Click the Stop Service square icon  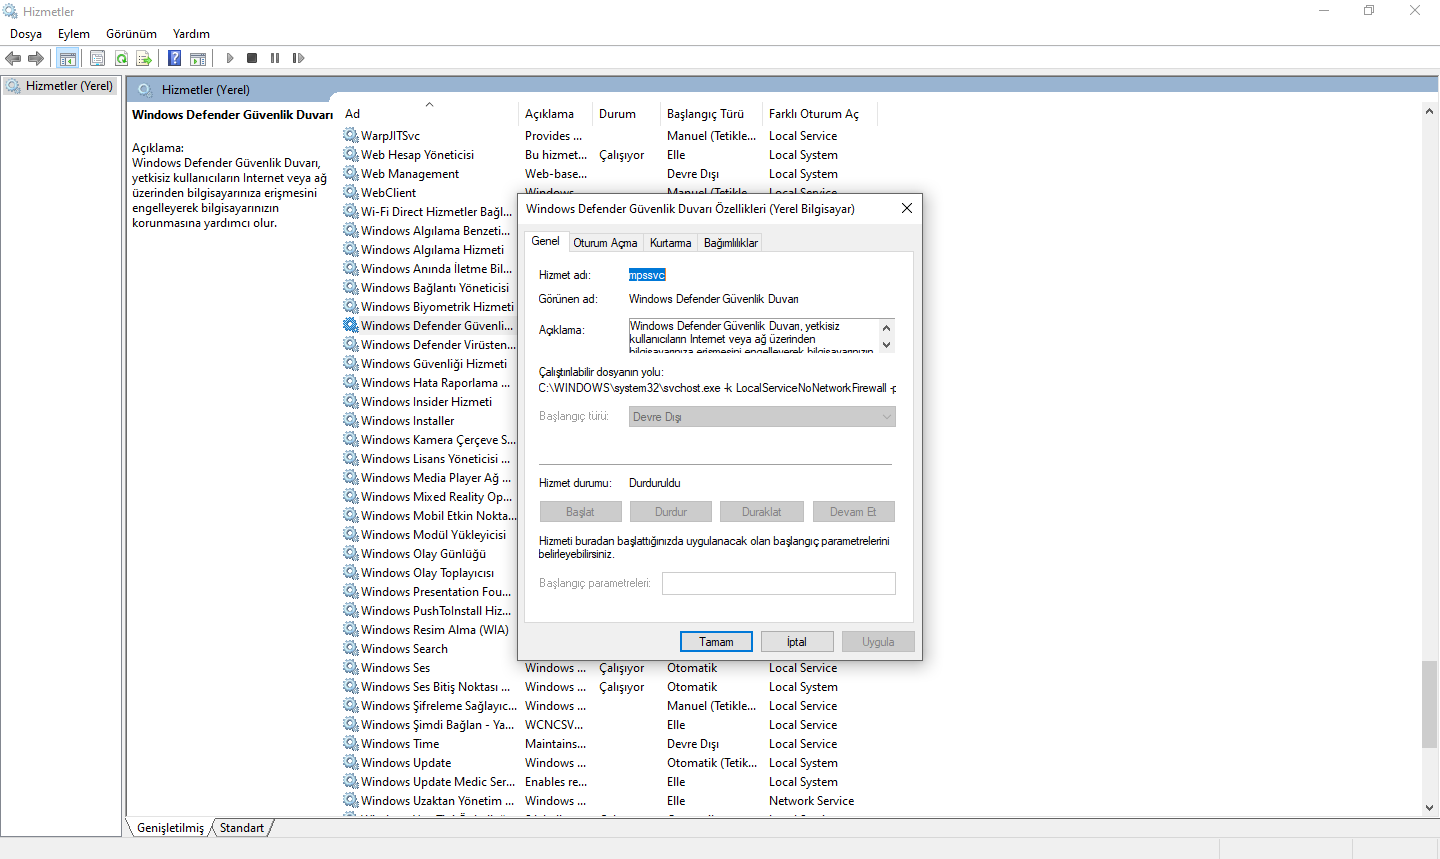click(252, 58)
